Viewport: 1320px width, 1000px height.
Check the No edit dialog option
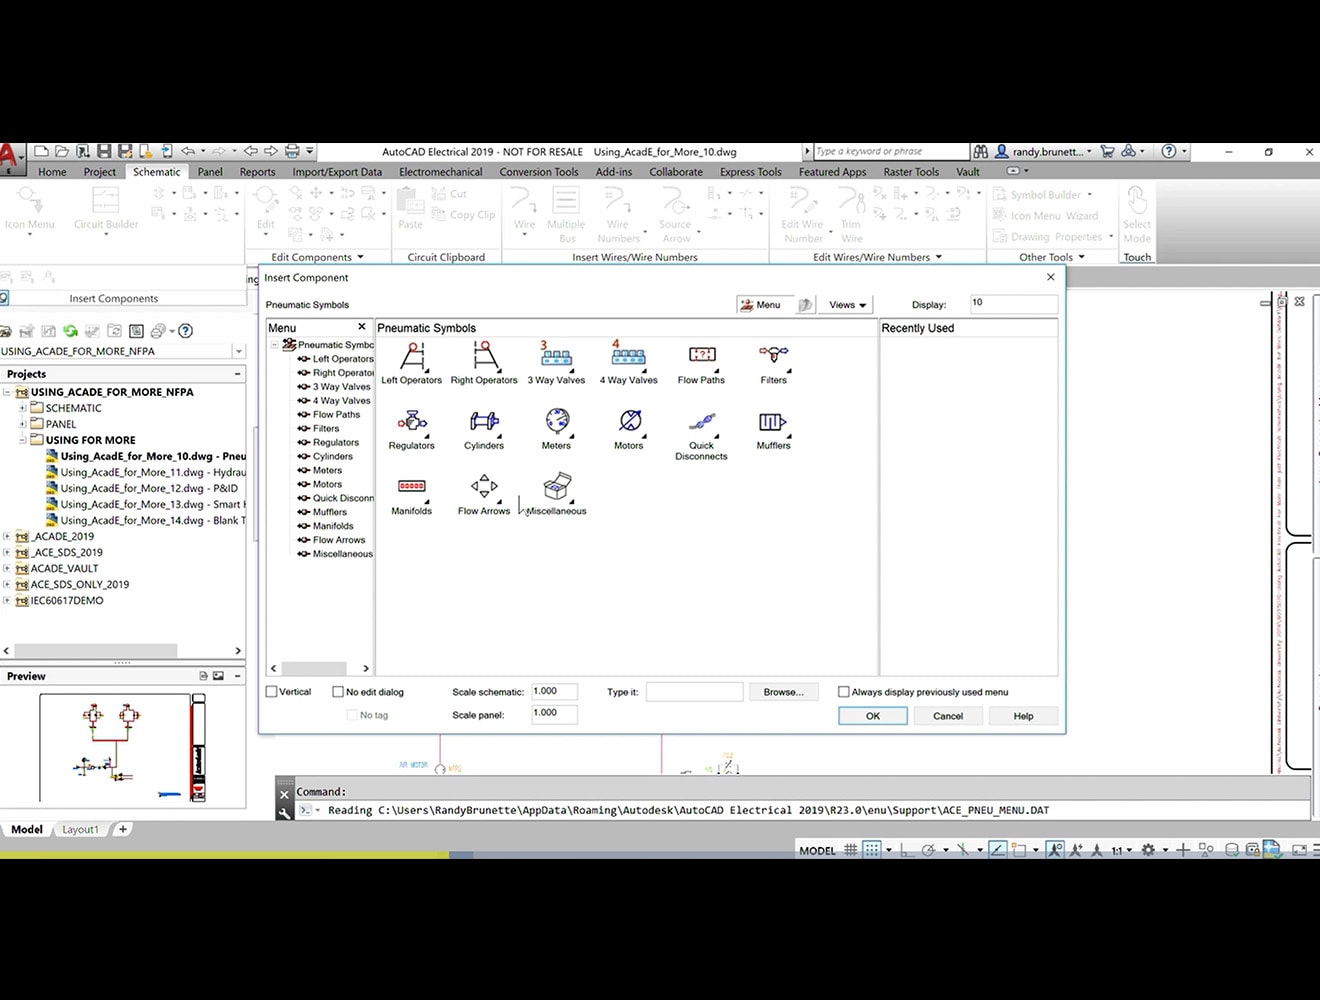[x=339, y=691]
